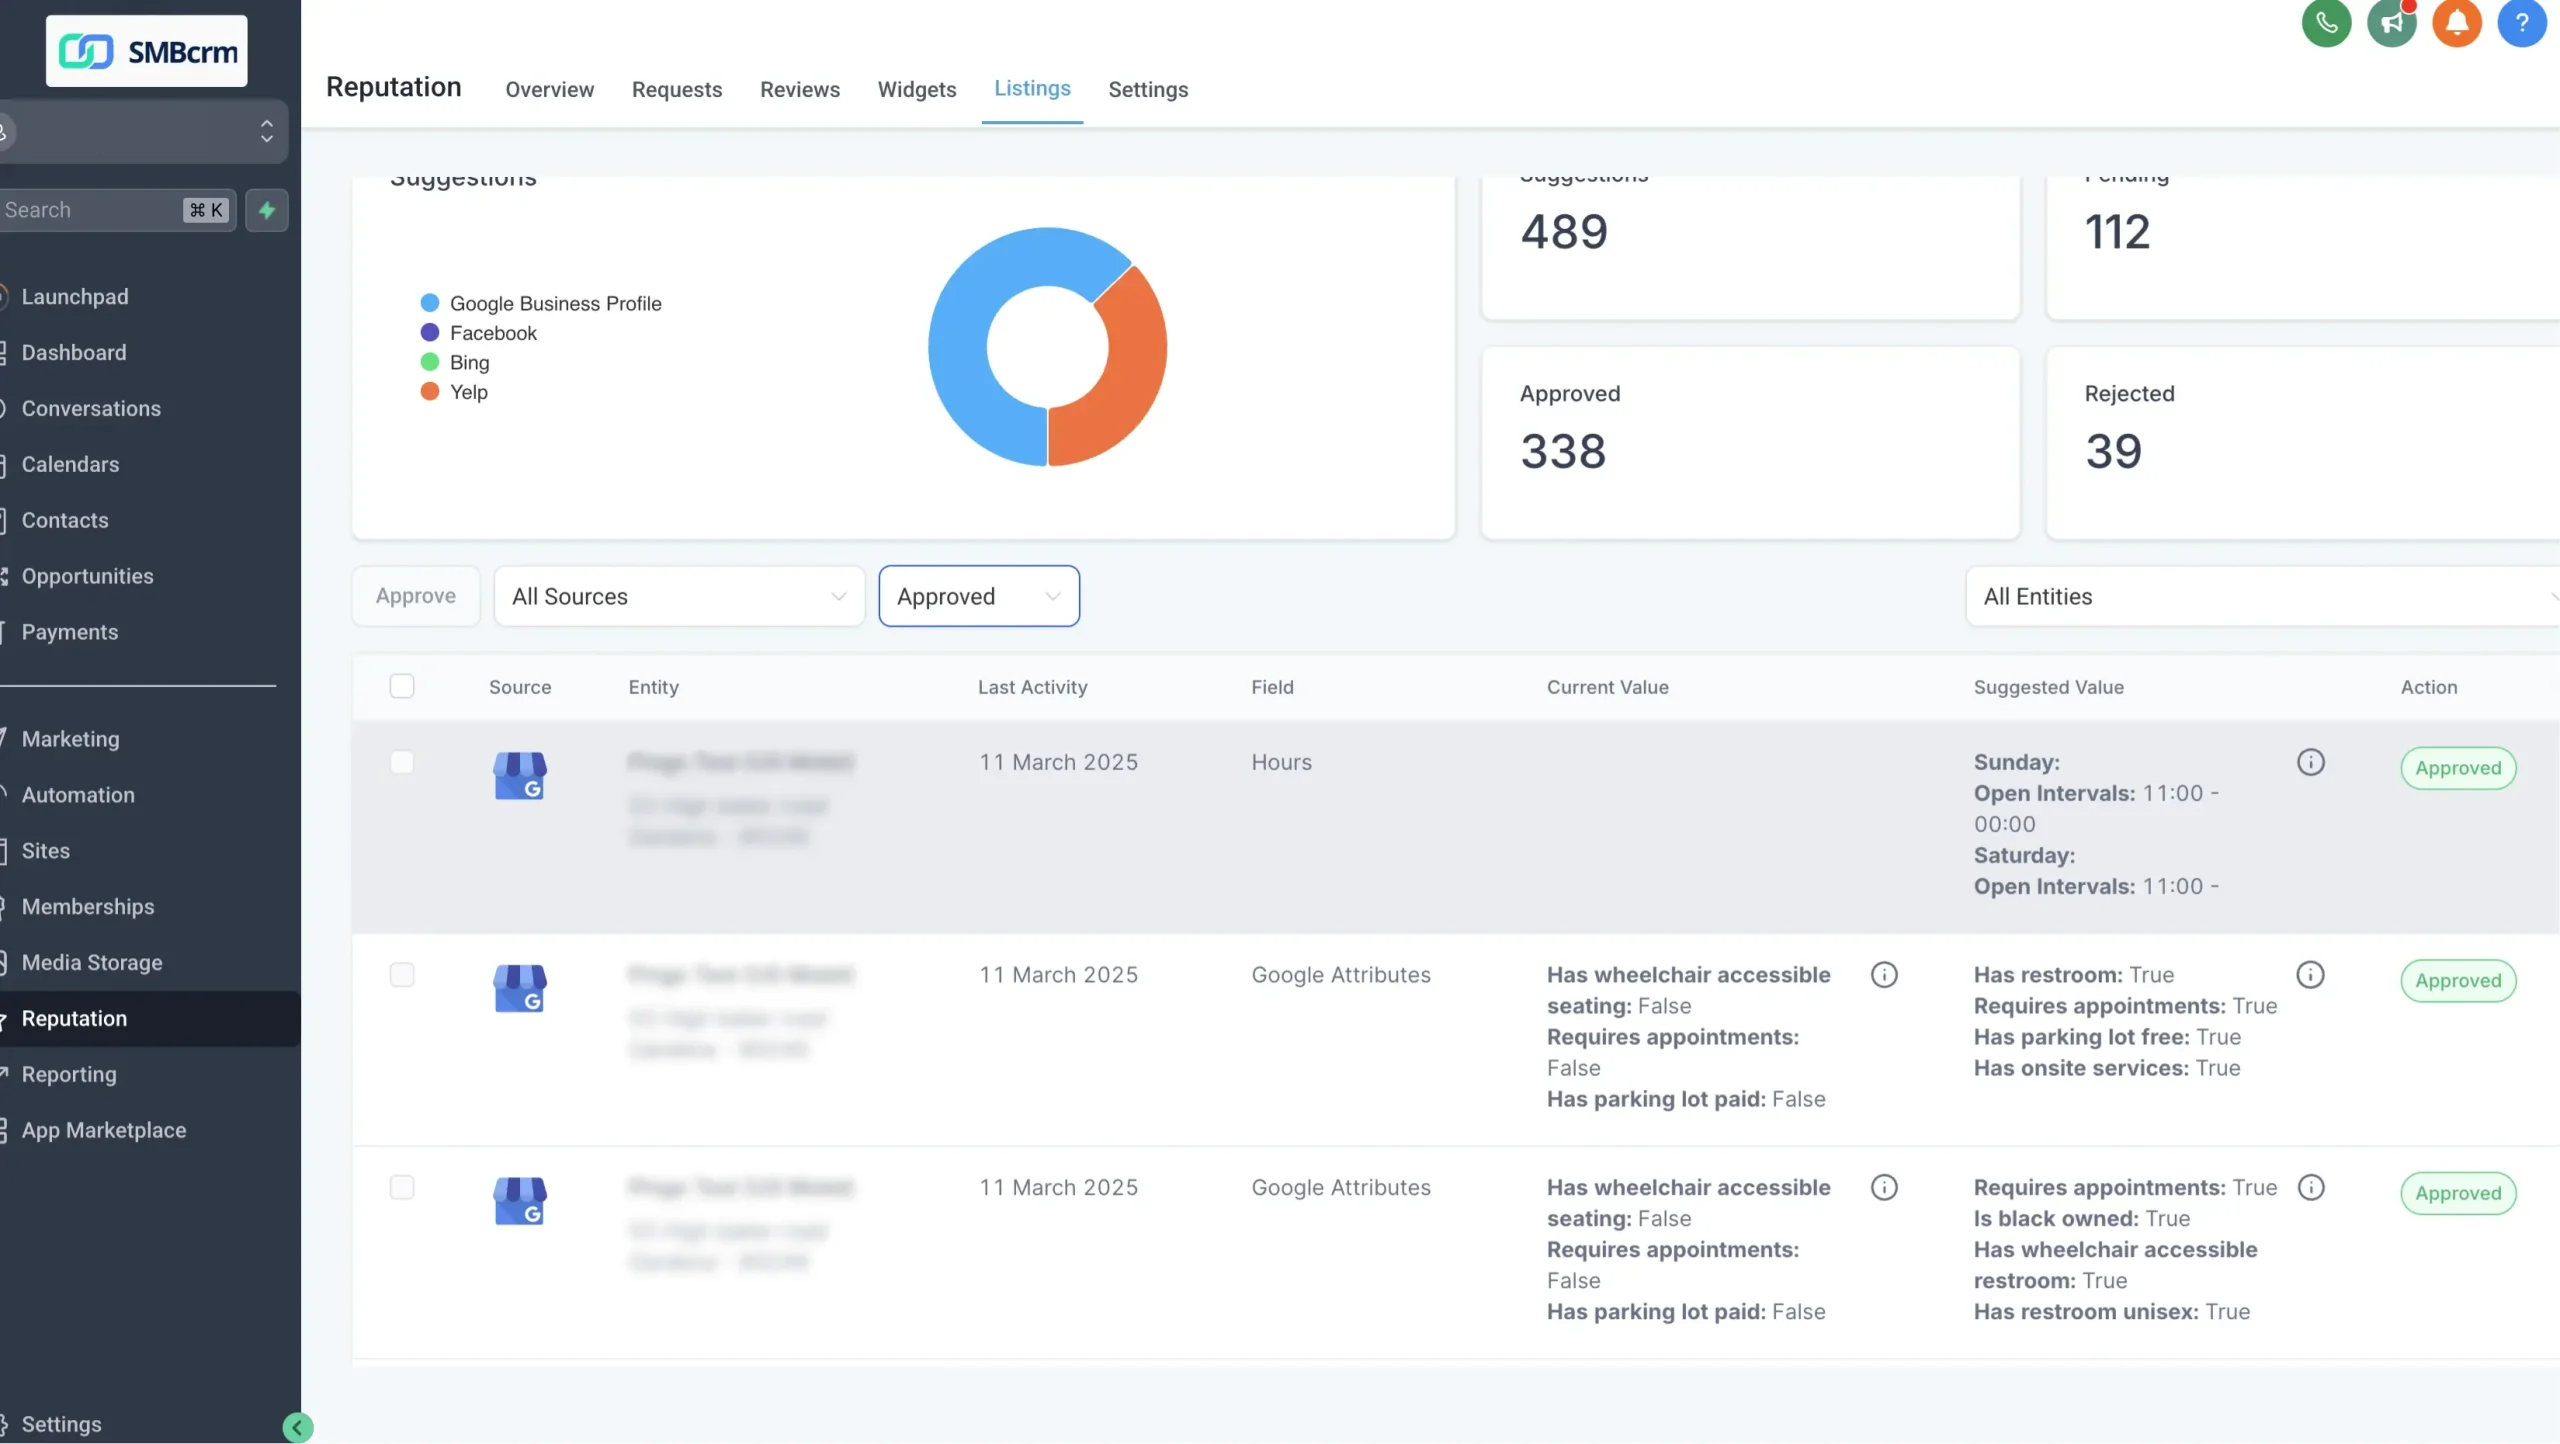Click Google icon in Has restroom row
This screenshot has width=2560, height=1444.
pos(520,988)
